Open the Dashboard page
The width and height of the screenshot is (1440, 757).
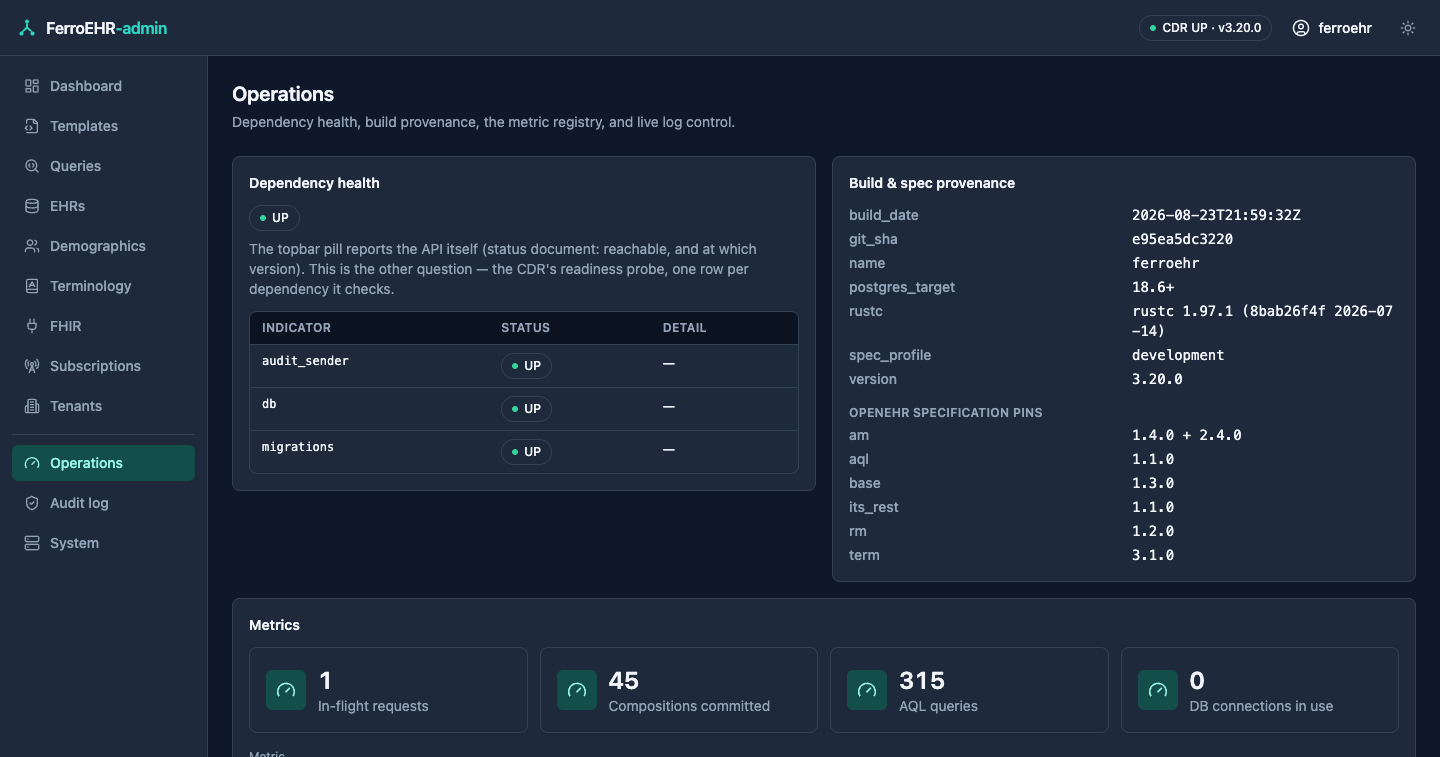coord(103,86)
